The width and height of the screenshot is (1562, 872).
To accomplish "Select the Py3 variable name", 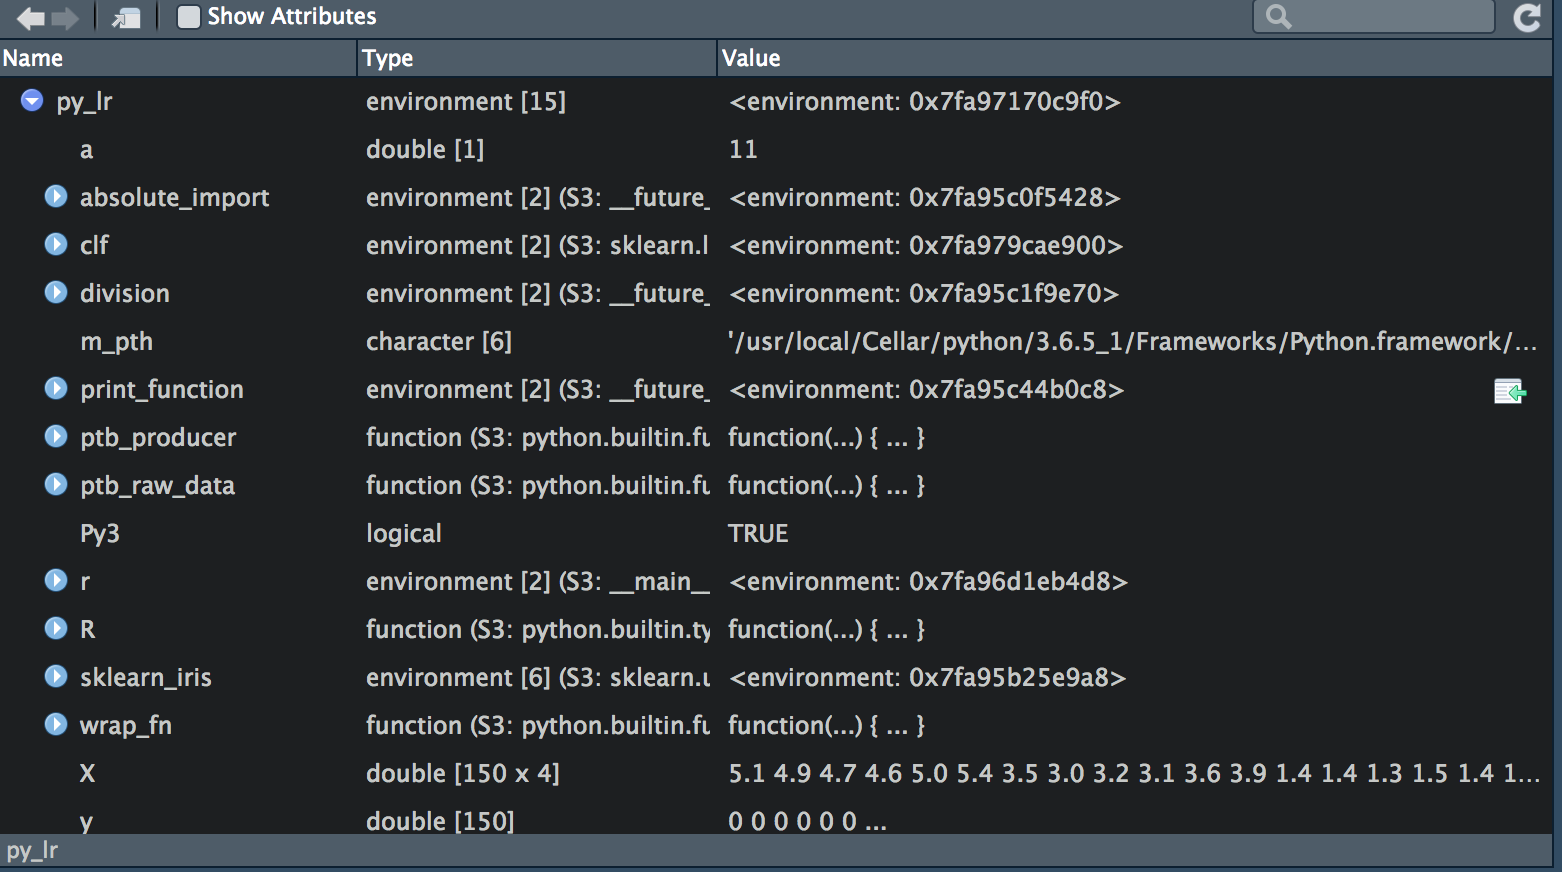I will click(x=100, y=534).
